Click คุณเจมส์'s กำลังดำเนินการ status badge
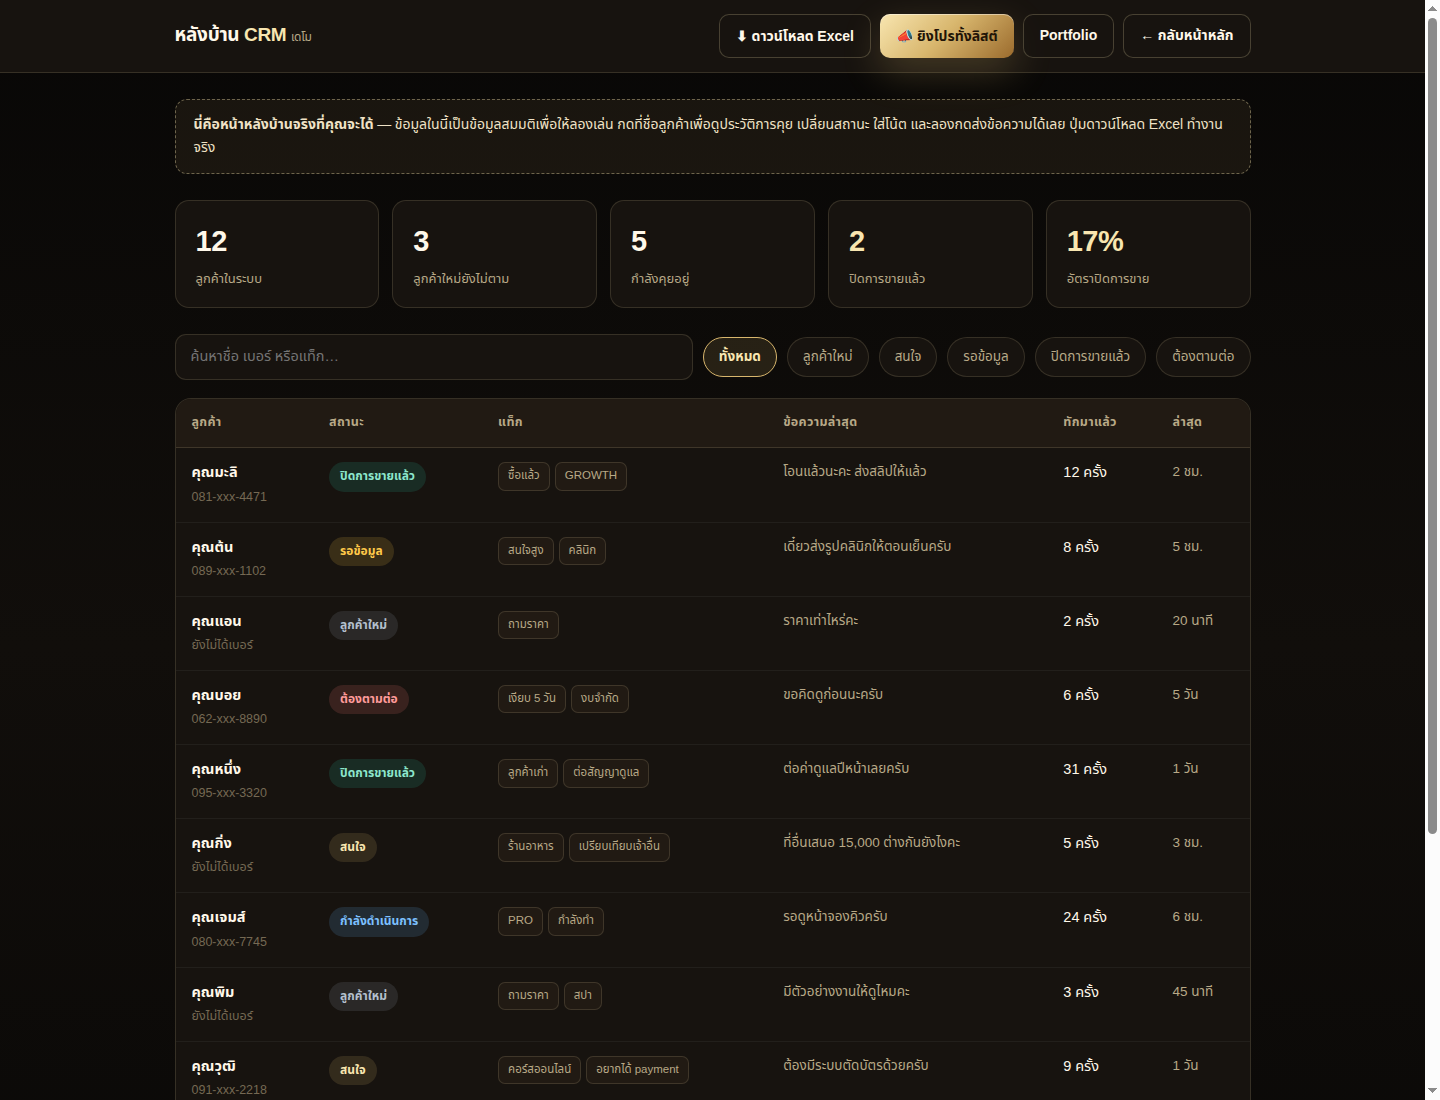The image size is (1440, 1100). (379, 921)
